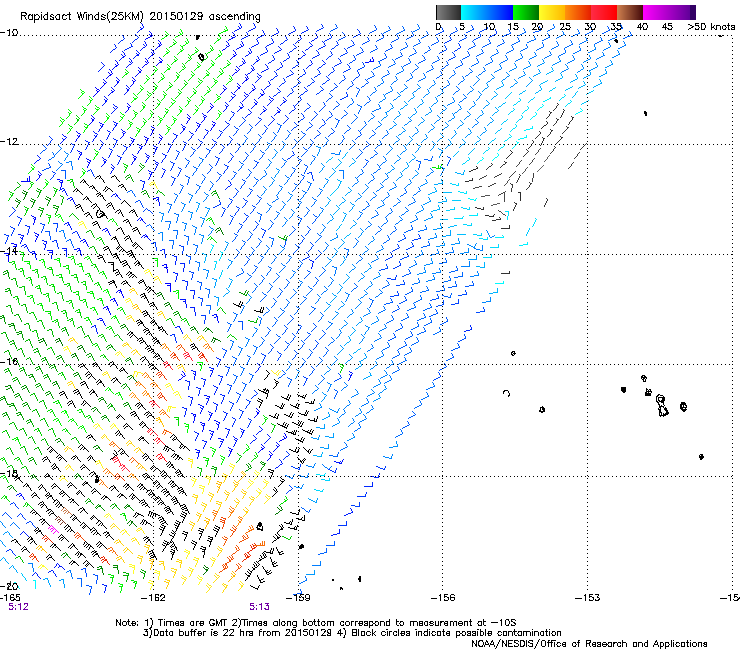
Task: Click the '-165' longitude axis label
Action: coord(10,598)
